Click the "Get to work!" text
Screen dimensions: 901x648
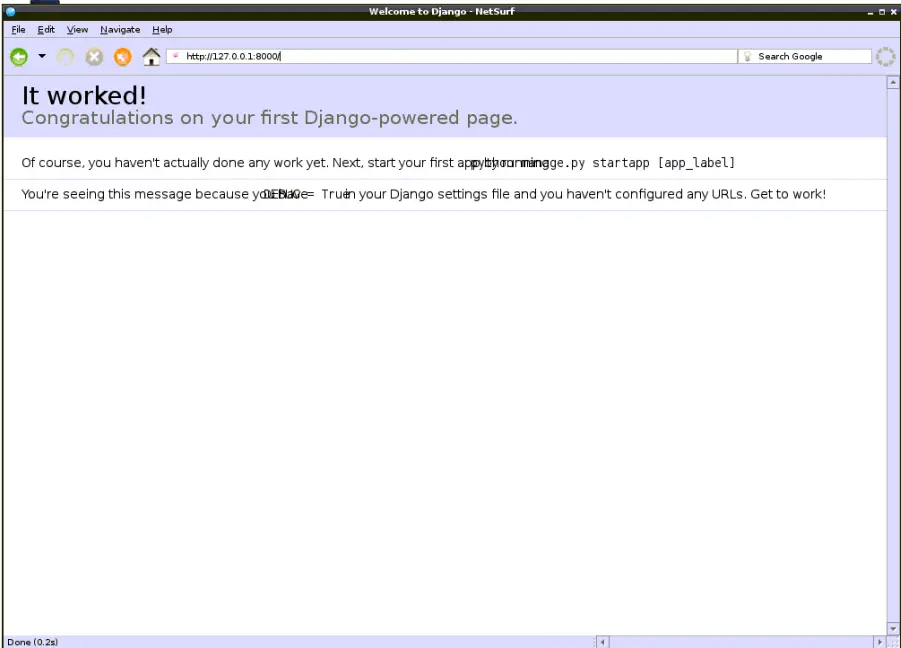point(788,194)
